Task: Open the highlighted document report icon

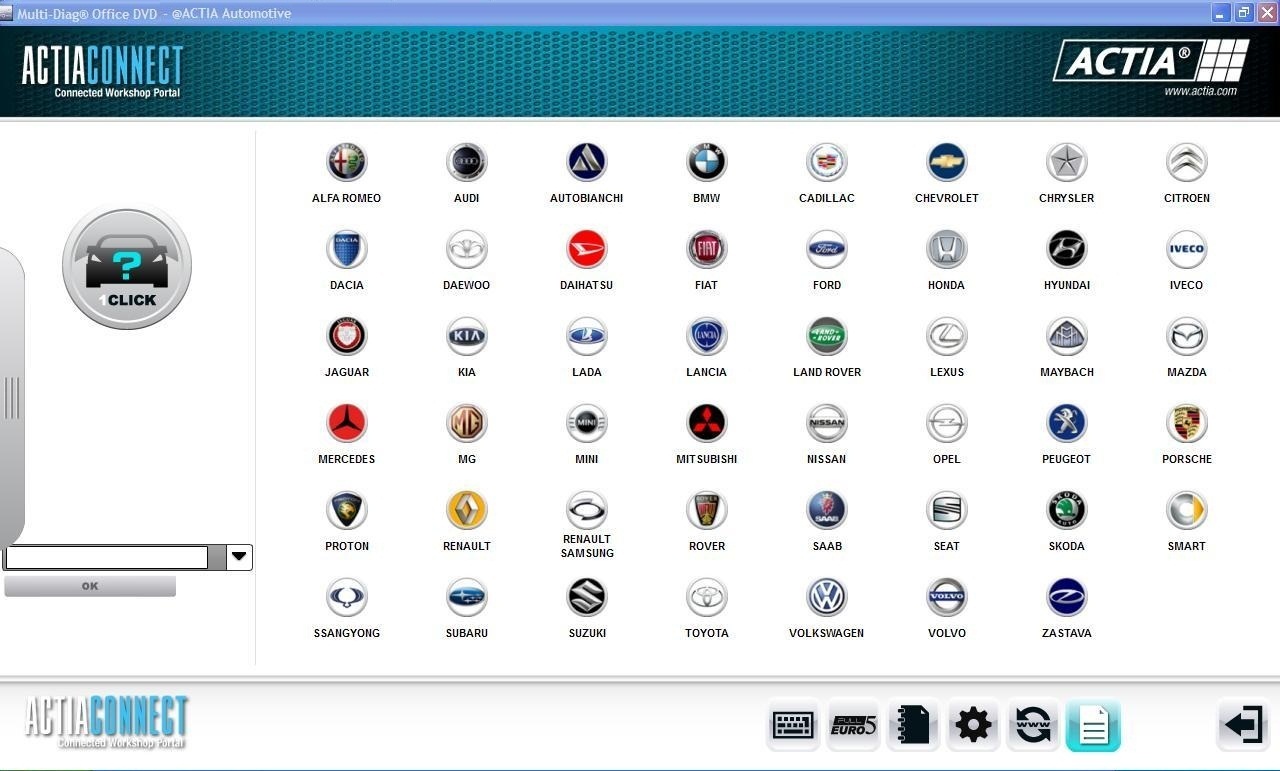Action: 1093,725
